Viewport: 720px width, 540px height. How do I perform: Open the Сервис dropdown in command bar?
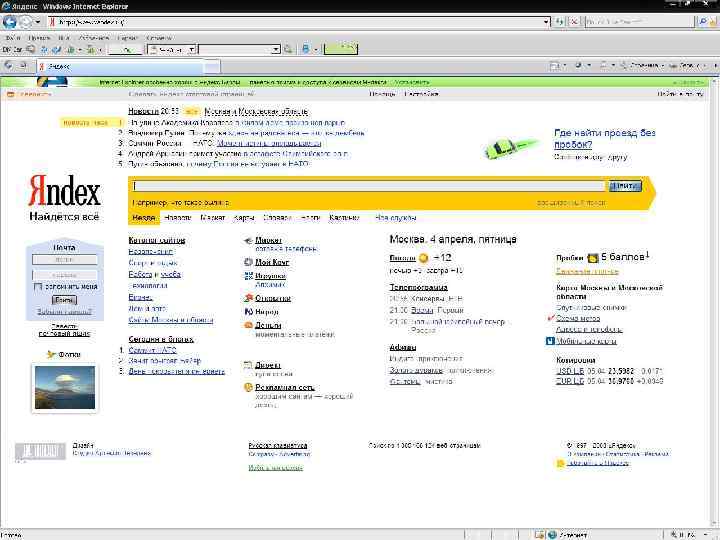(686, 66)
